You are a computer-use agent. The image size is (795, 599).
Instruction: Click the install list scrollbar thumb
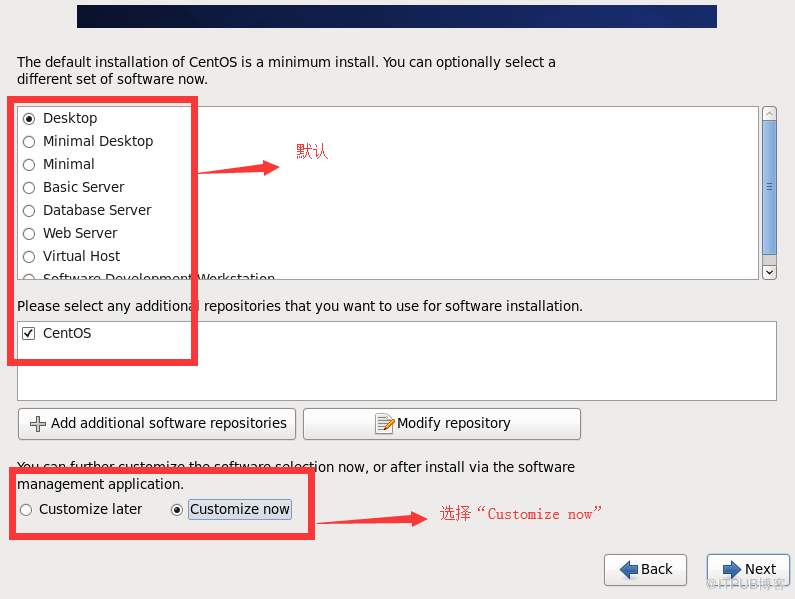(x=769, y=187)
